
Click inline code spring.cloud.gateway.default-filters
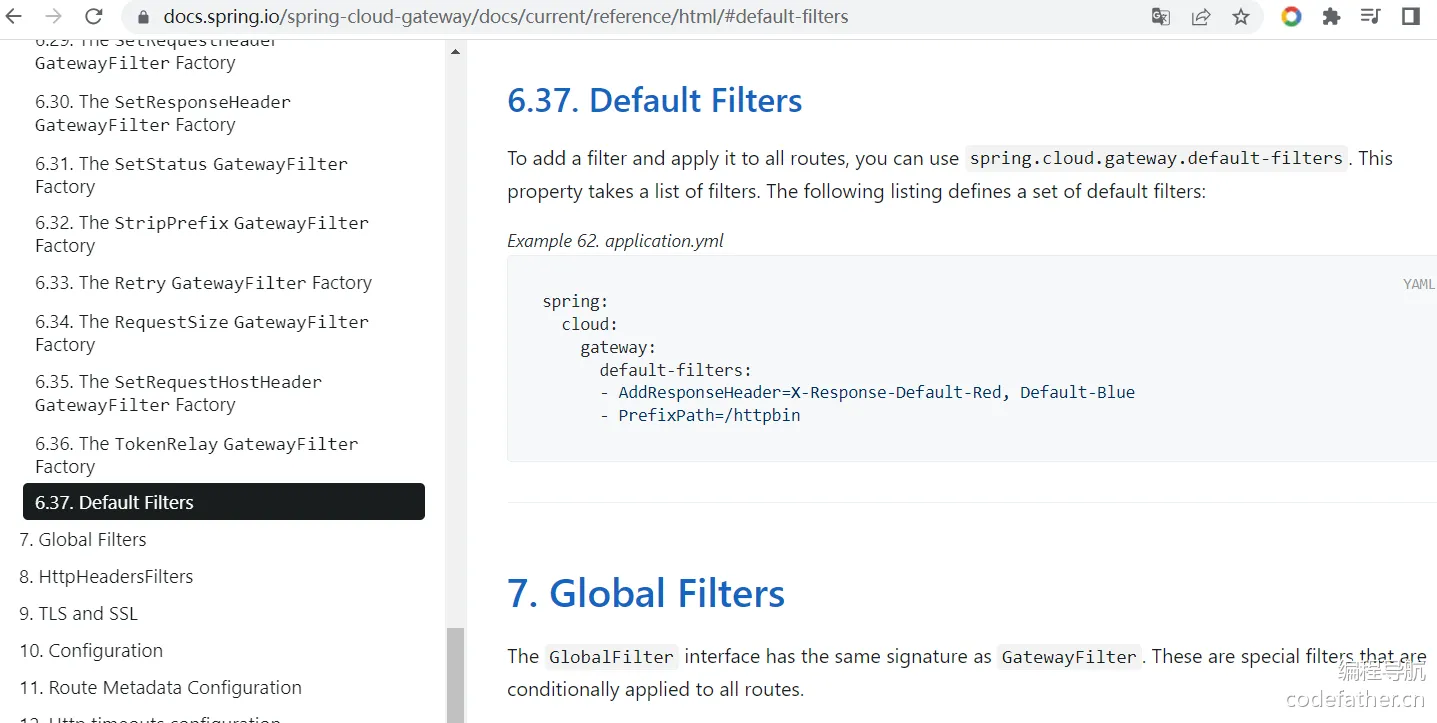(x=1156, y=158)
